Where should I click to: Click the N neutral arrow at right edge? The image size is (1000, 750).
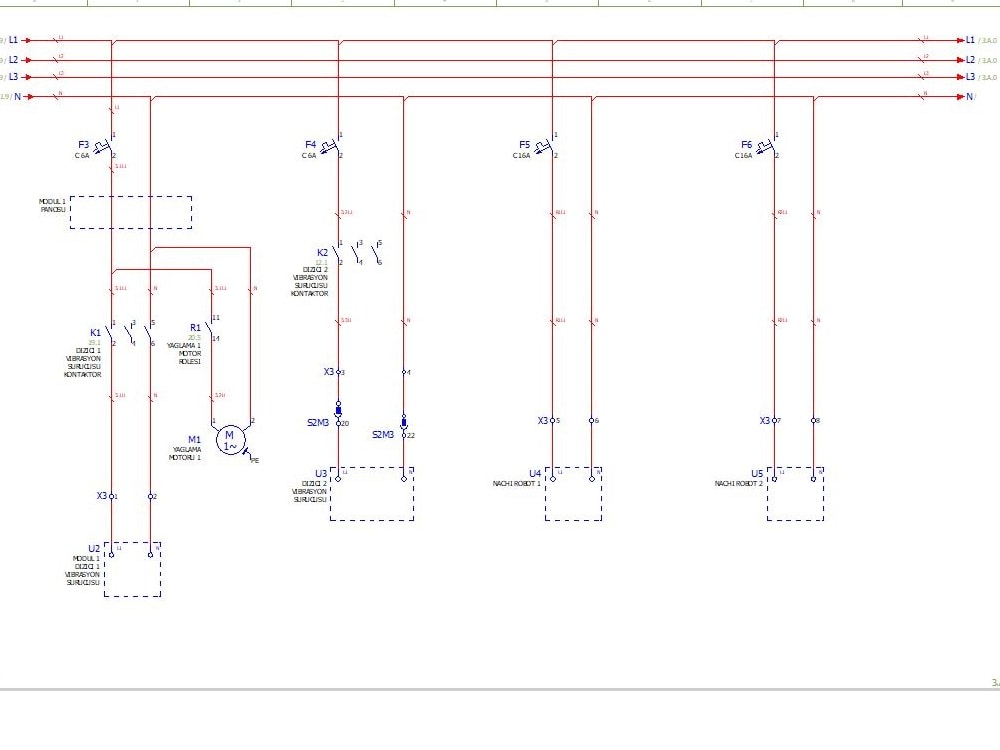[958, 97]
